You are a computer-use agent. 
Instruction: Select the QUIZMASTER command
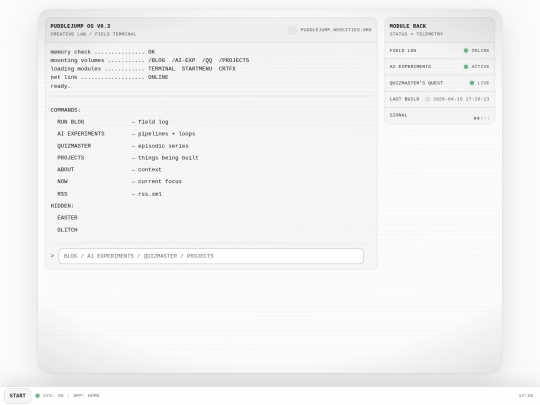coord(74,146)
